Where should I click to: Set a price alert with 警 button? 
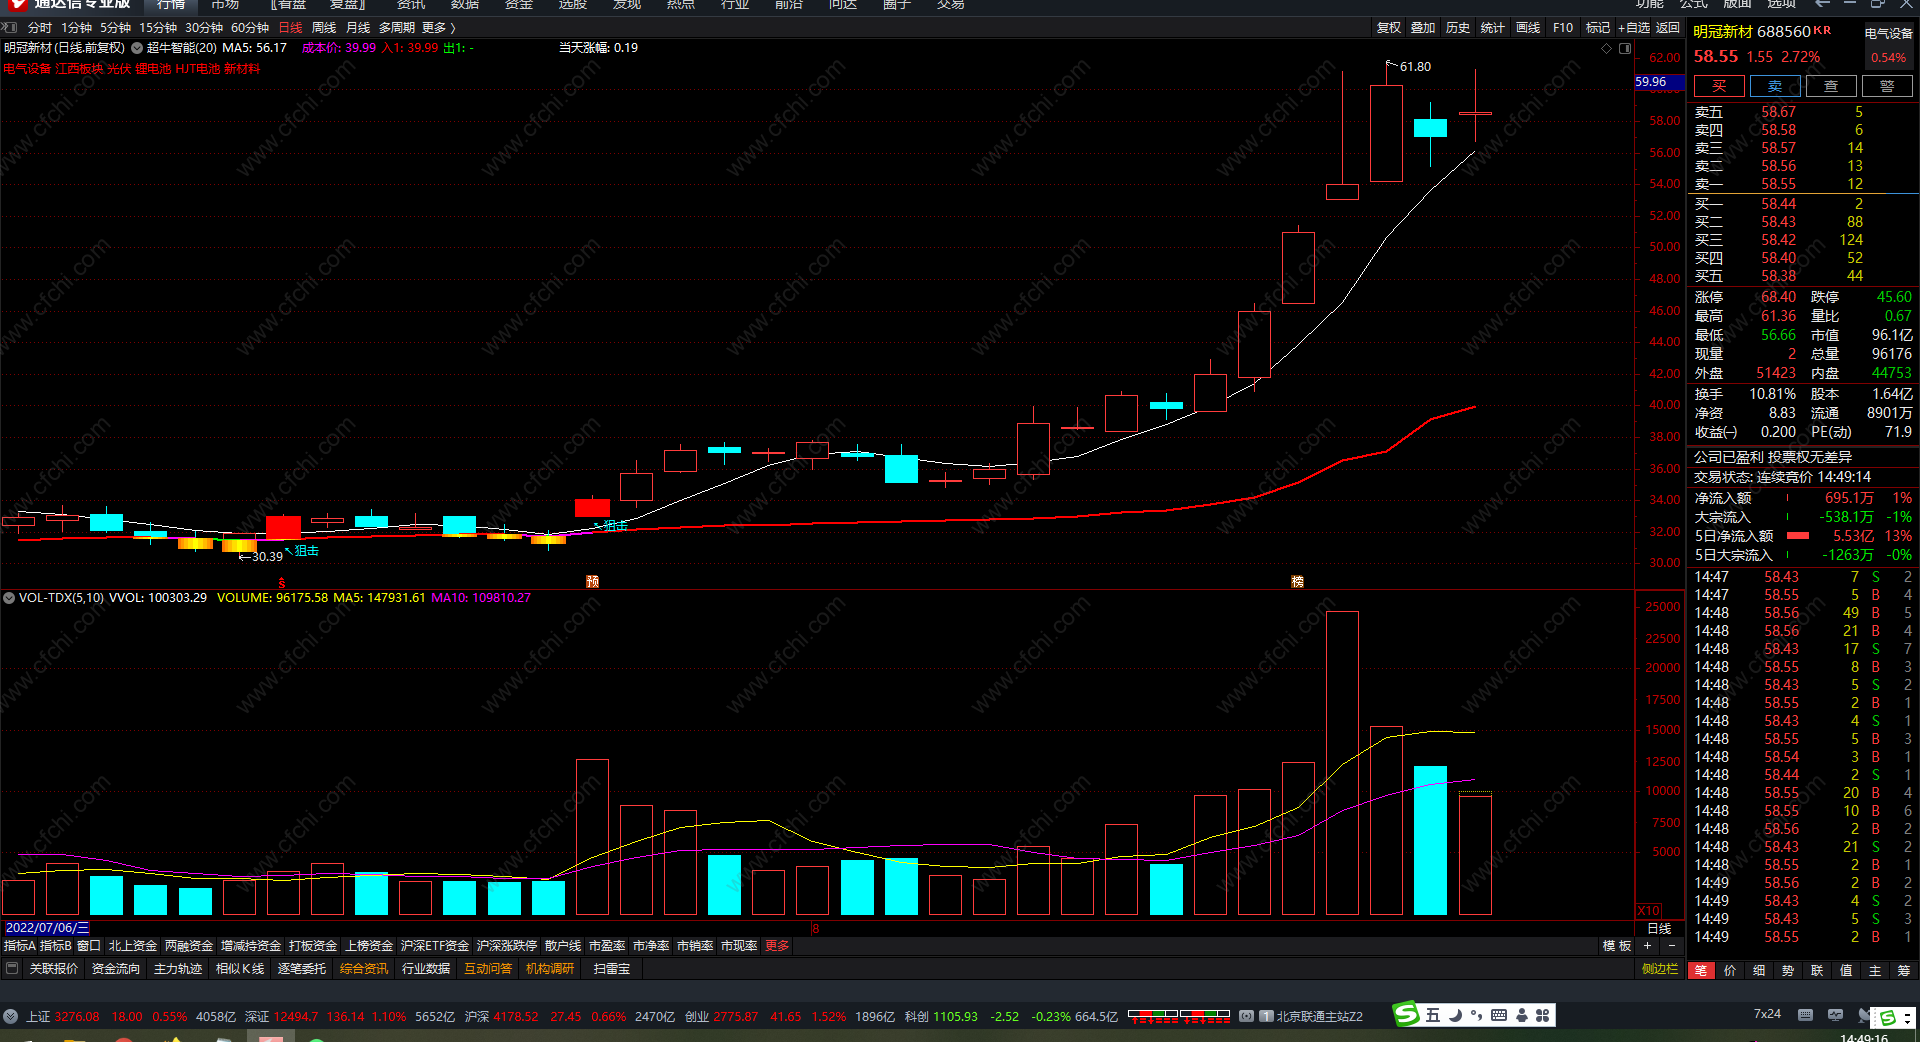click(x=1887, y=86)
